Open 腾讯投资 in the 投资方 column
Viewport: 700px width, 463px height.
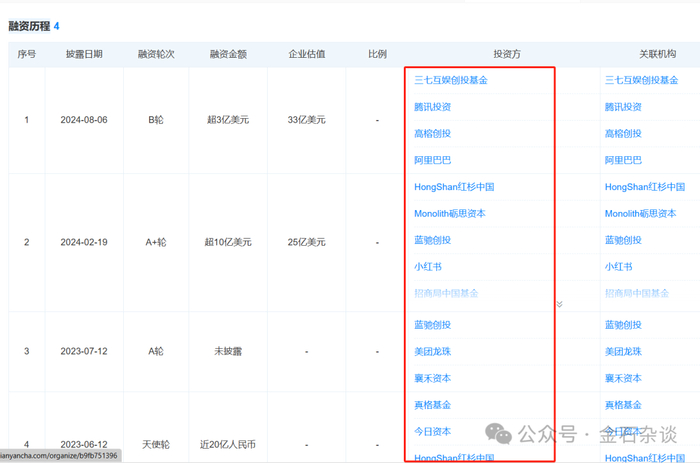432,107
